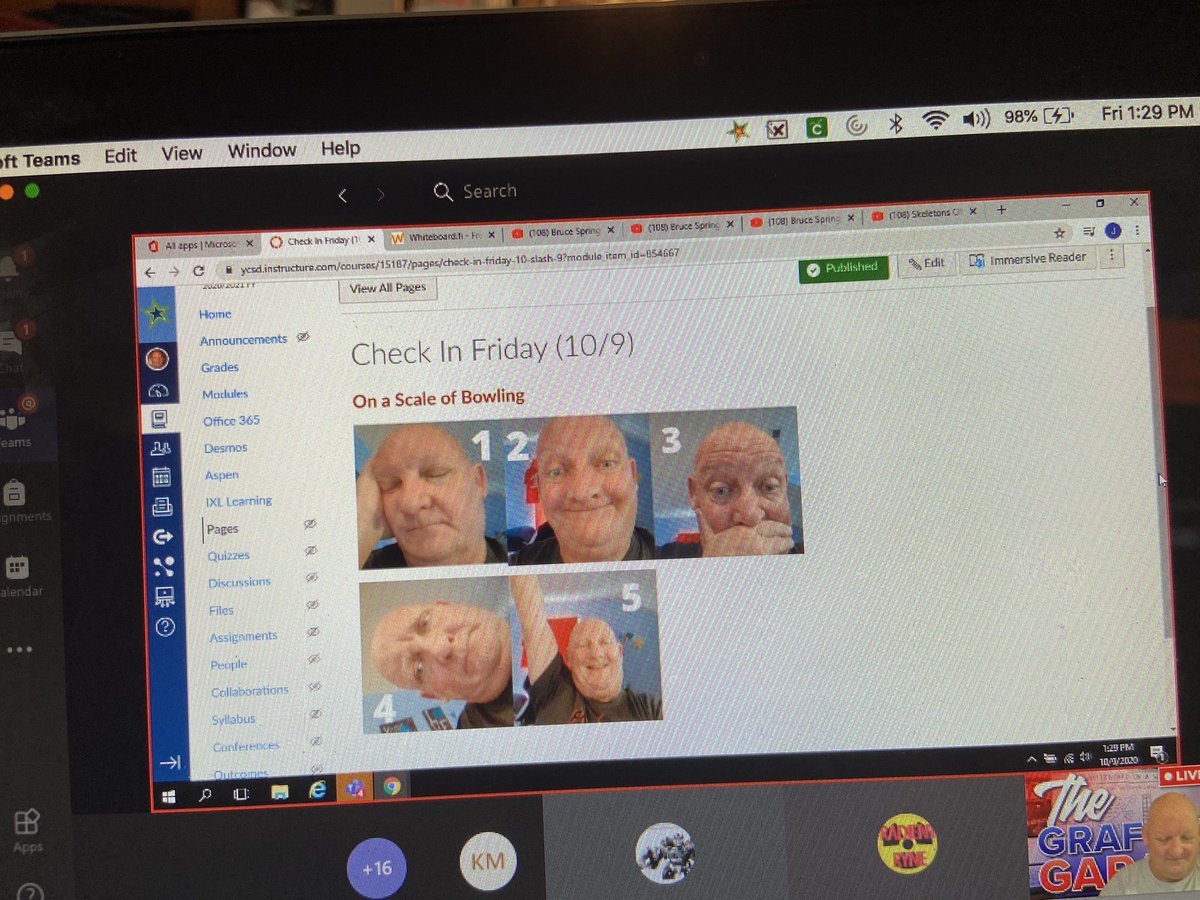Toggle visibility eye icon next to Syllabus
The image size is (1200, 900).
(x=316, y=714)
